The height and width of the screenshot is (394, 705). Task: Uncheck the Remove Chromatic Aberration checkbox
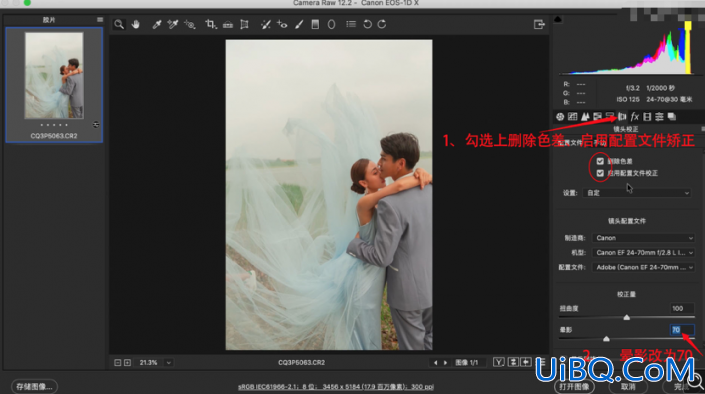click(x=600, y=161)
